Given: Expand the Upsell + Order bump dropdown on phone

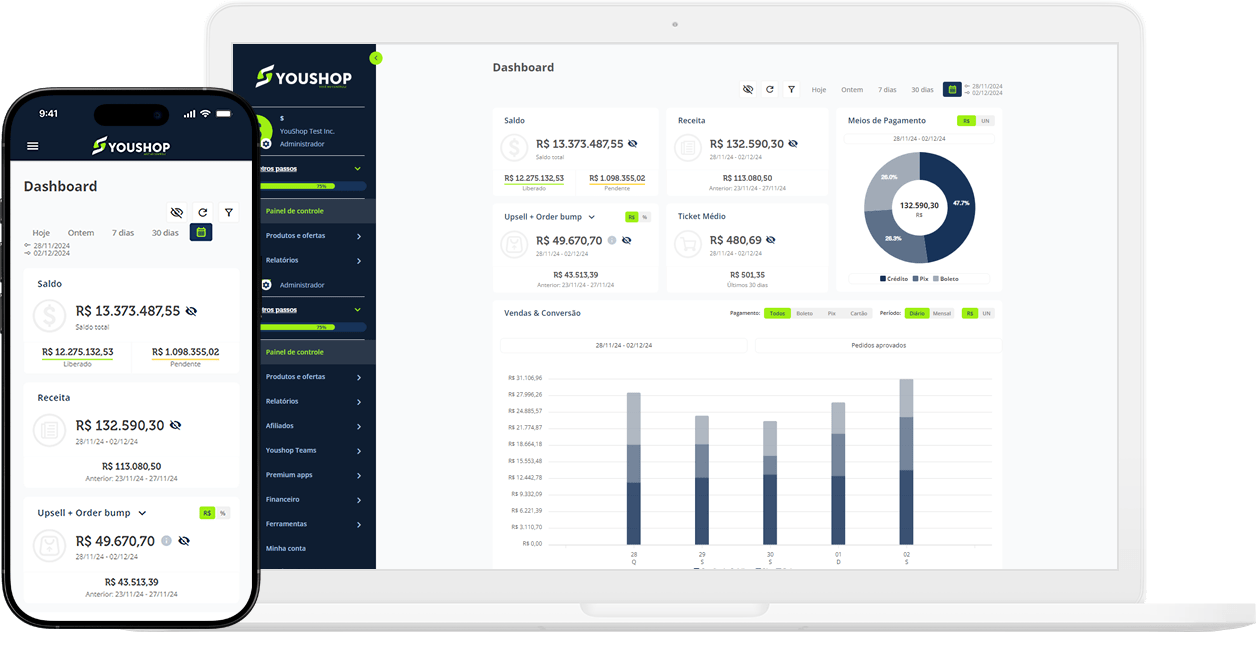Looking at the screenshot, I should point(142,513).
